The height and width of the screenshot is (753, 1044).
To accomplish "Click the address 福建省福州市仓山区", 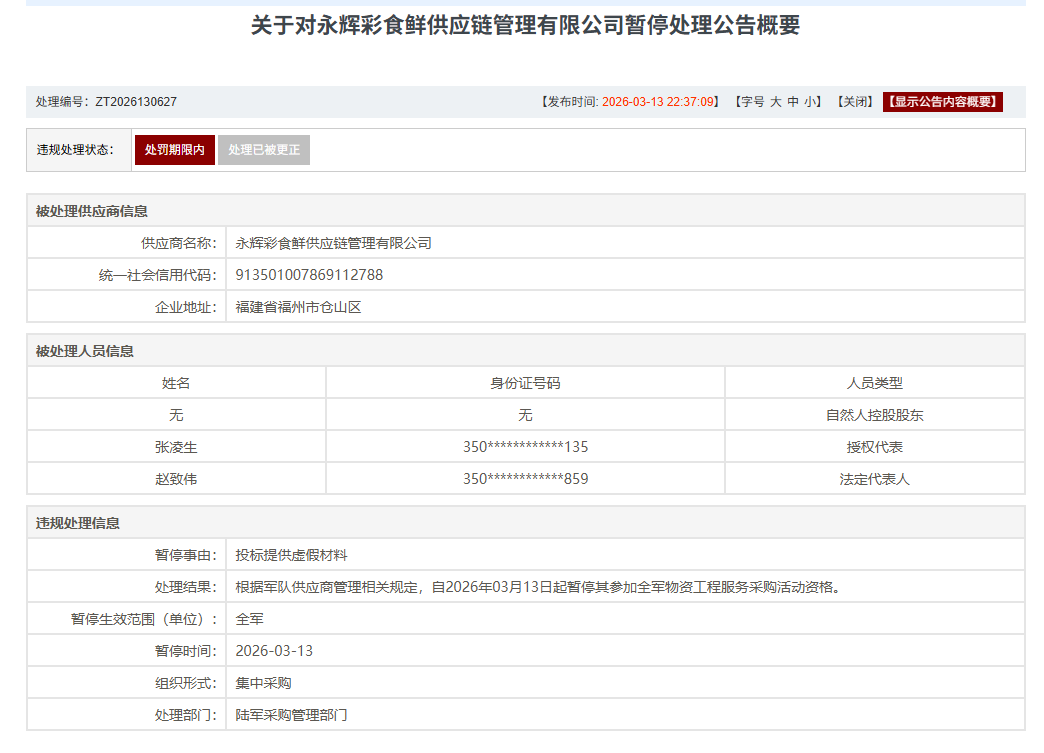I will click(x=298, y=307).
